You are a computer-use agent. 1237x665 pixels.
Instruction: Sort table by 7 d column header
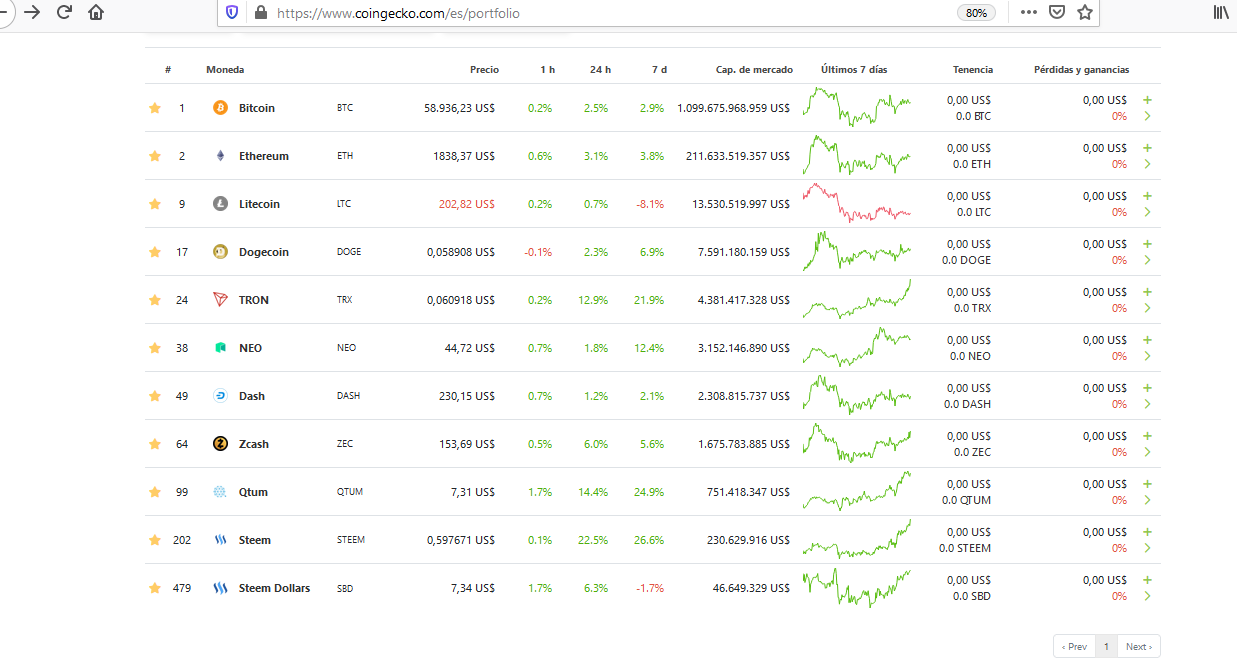coord(659,70)
